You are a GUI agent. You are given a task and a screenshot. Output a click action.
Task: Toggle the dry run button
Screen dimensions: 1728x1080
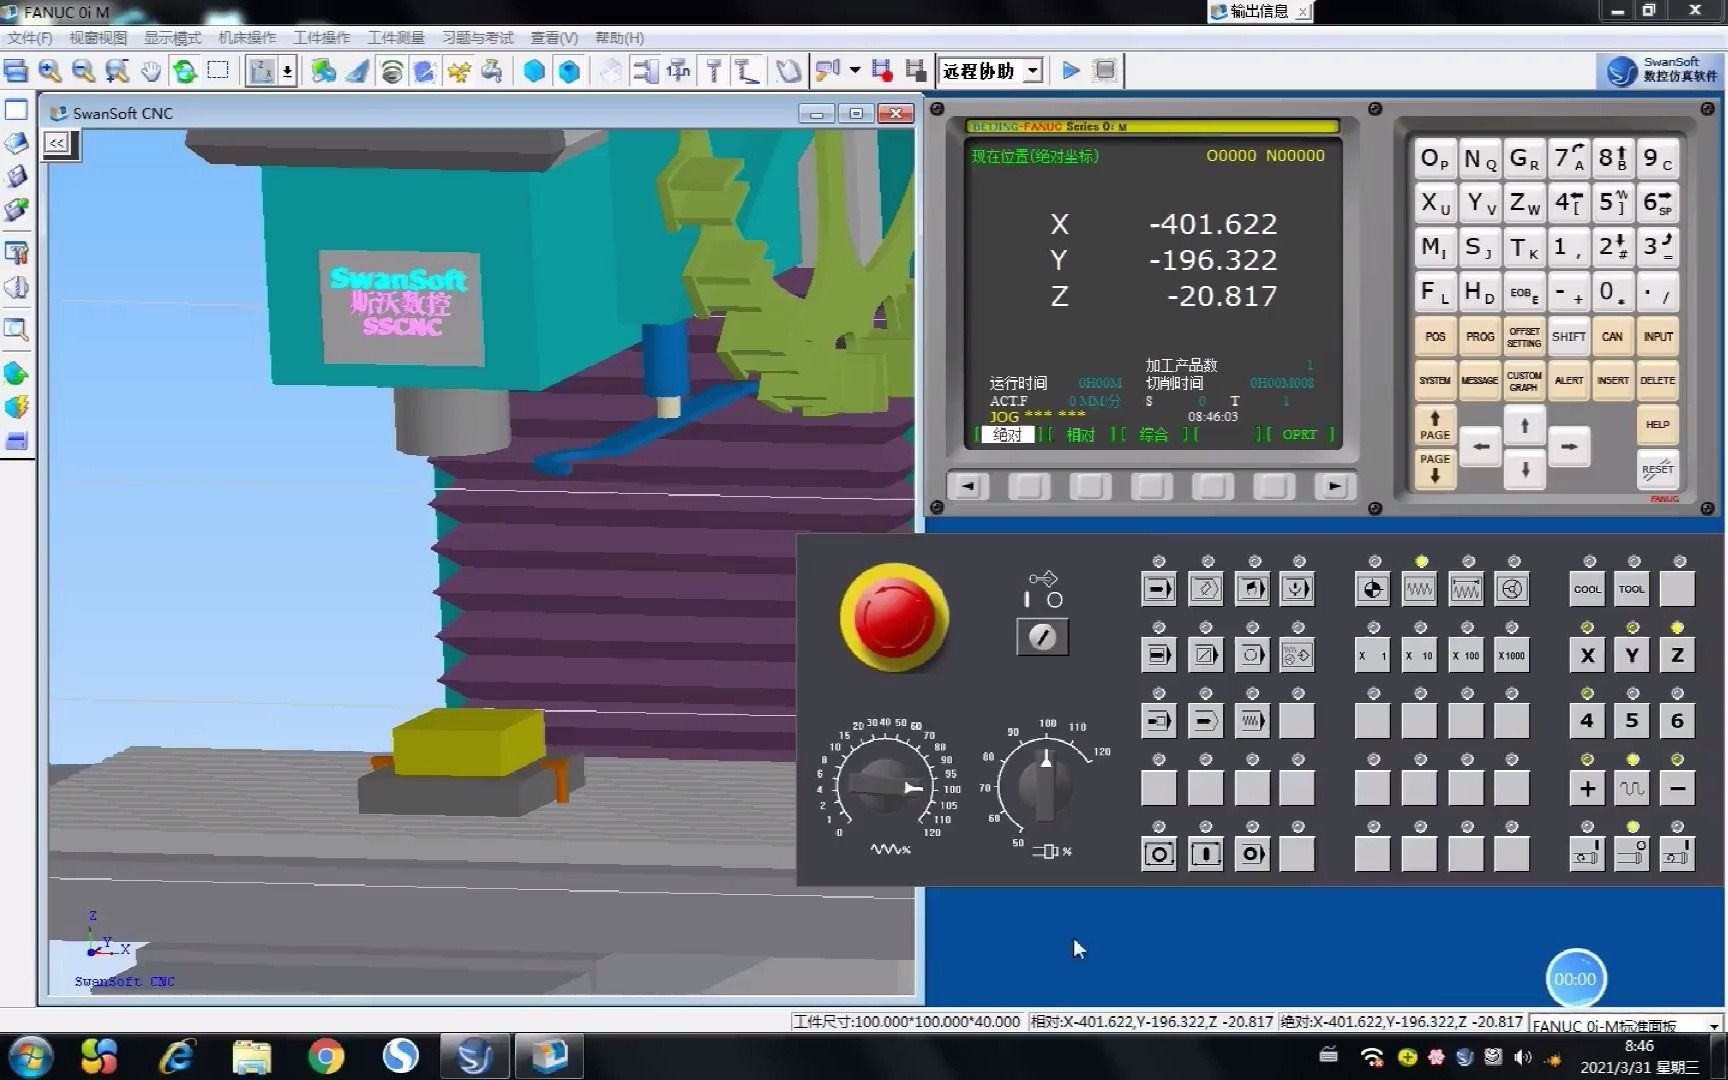1252,721
